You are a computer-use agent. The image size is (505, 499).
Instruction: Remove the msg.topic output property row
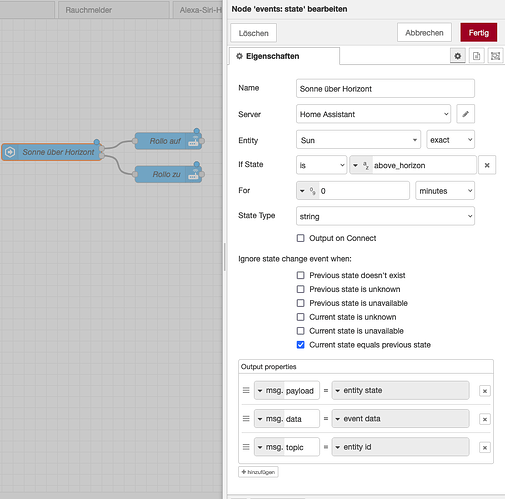click(x=485, y=448)
